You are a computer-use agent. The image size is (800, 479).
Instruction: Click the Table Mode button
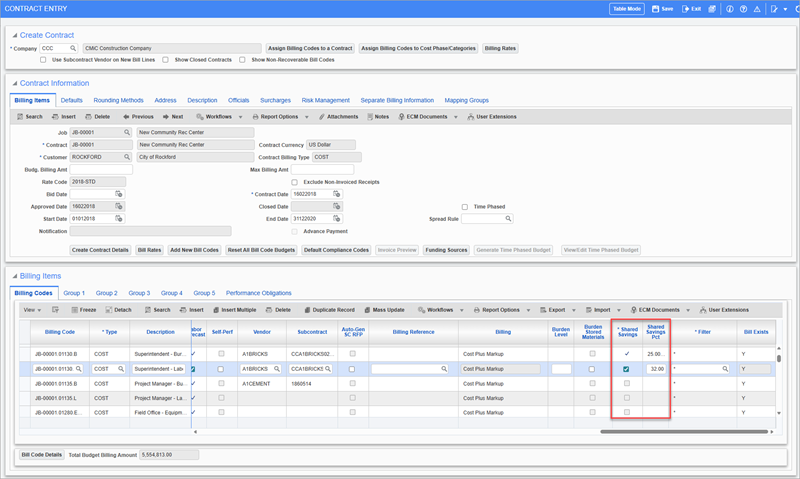627,9
